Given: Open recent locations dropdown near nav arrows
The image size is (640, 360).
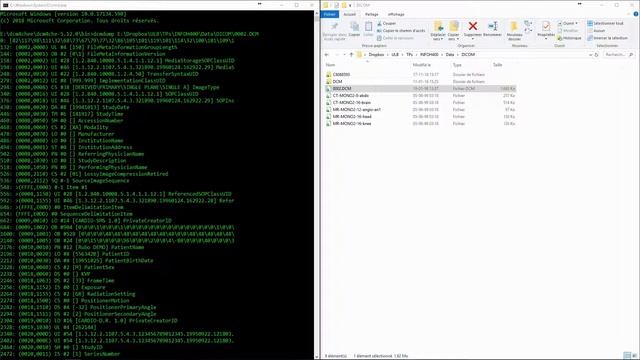Looking at the screenshot, I should [344, 55].
